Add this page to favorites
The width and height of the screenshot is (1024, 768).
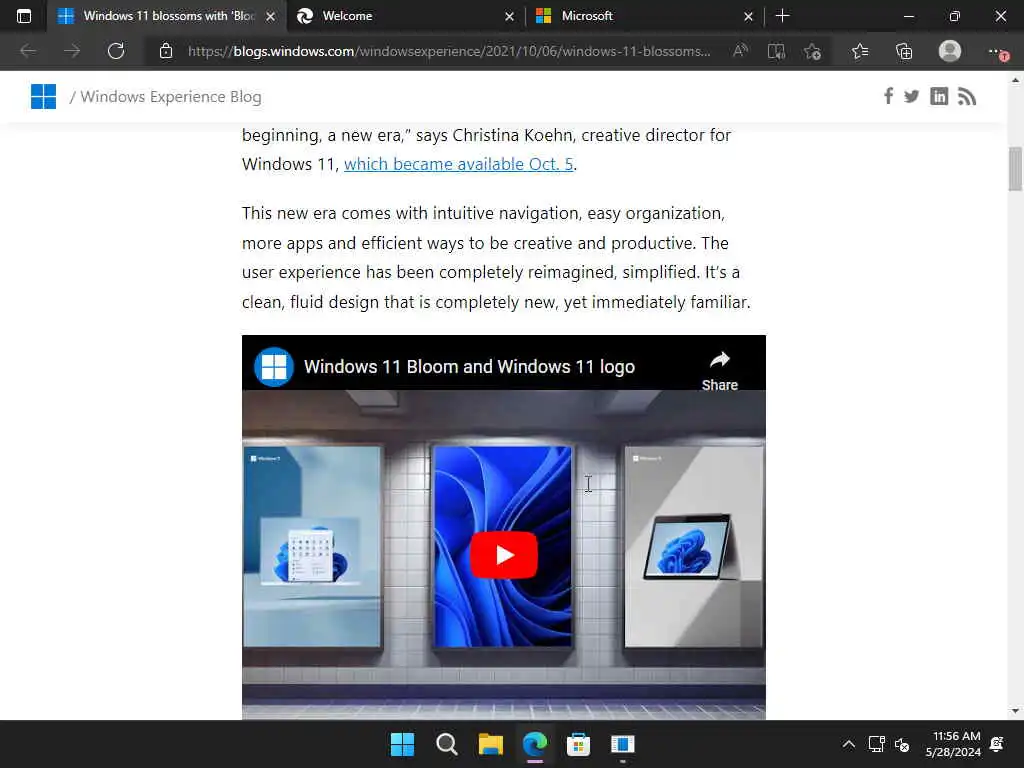(x=812, y=51)
